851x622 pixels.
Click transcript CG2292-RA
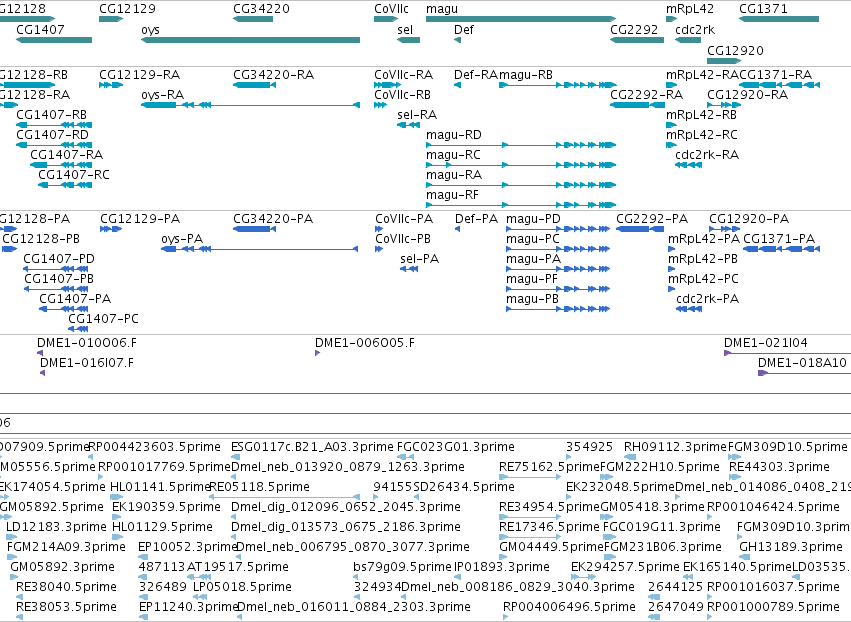(x=637, y=105)
